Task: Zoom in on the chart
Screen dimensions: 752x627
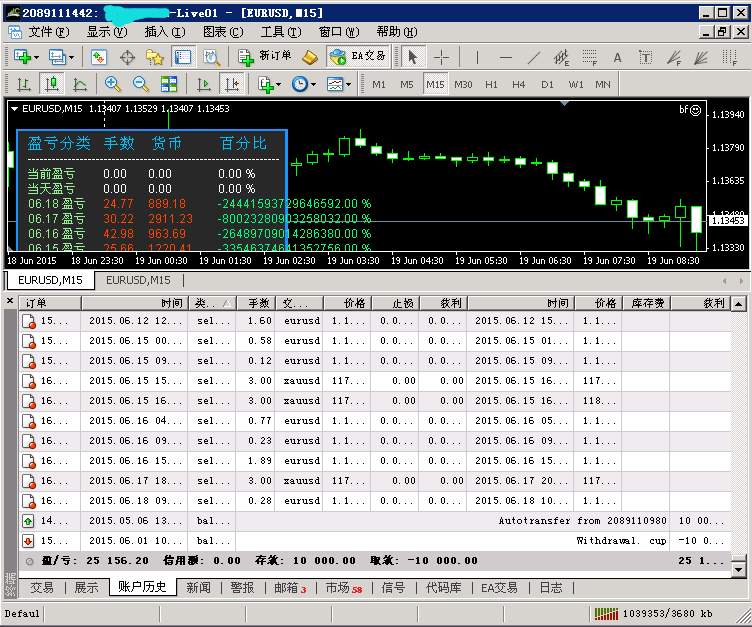Action: (112, 84)
